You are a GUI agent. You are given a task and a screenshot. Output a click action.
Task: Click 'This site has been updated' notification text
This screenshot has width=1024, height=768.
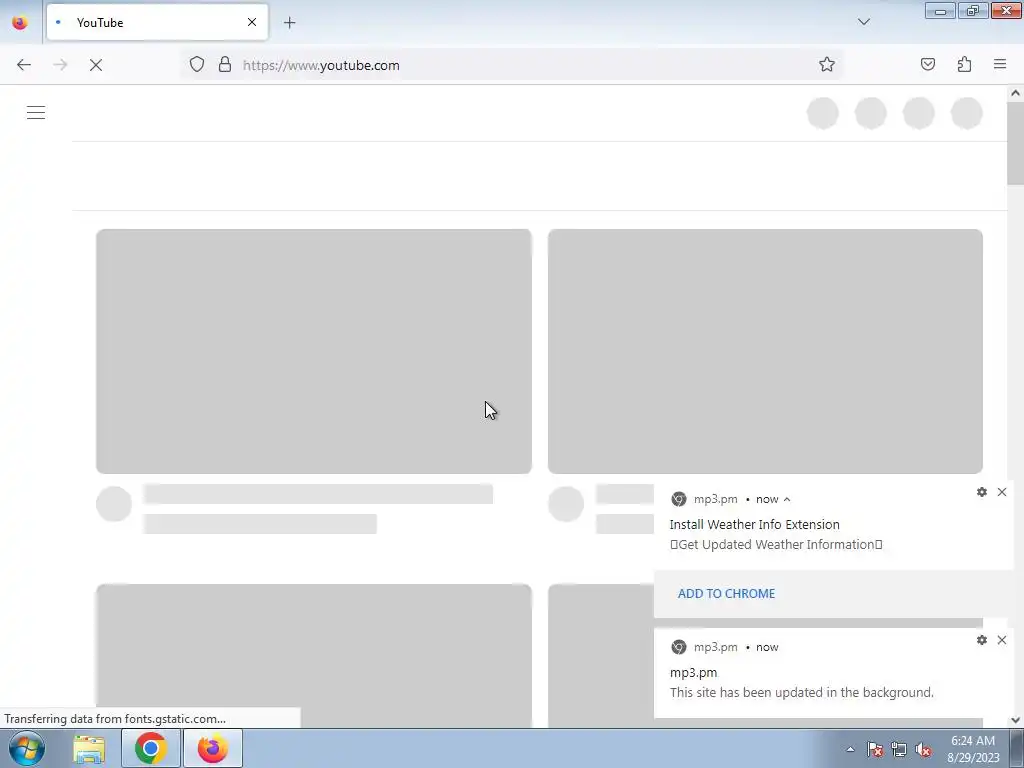pyautogui.click(x=801, y=692)
